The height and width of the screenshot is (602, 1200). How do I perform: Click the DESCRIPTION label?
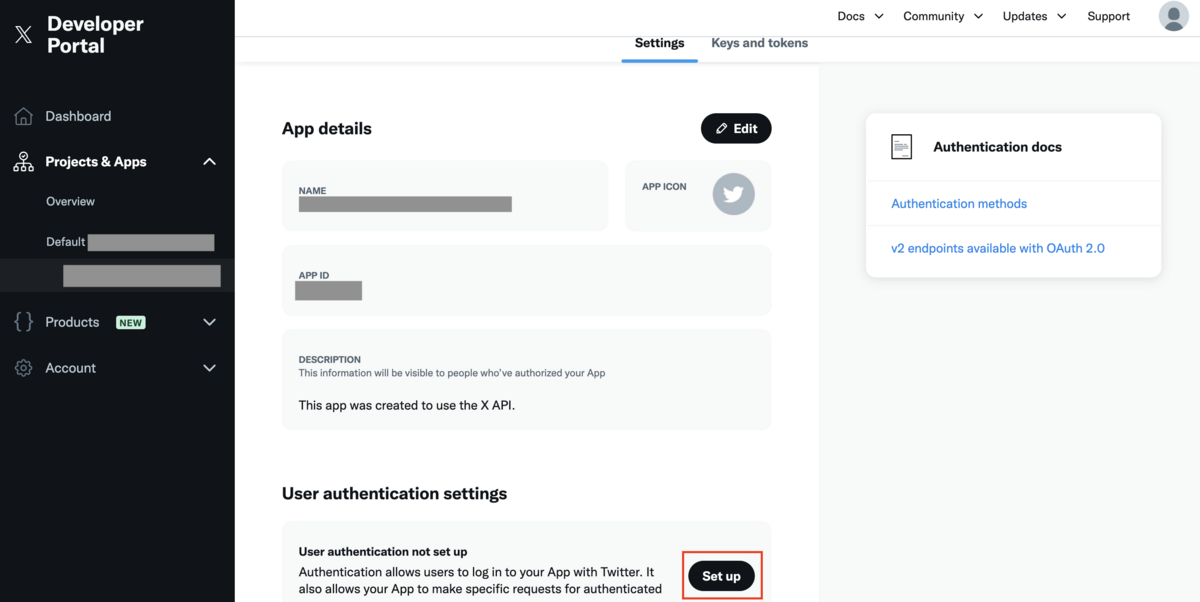pyautogui.click(x=330, y=359)
